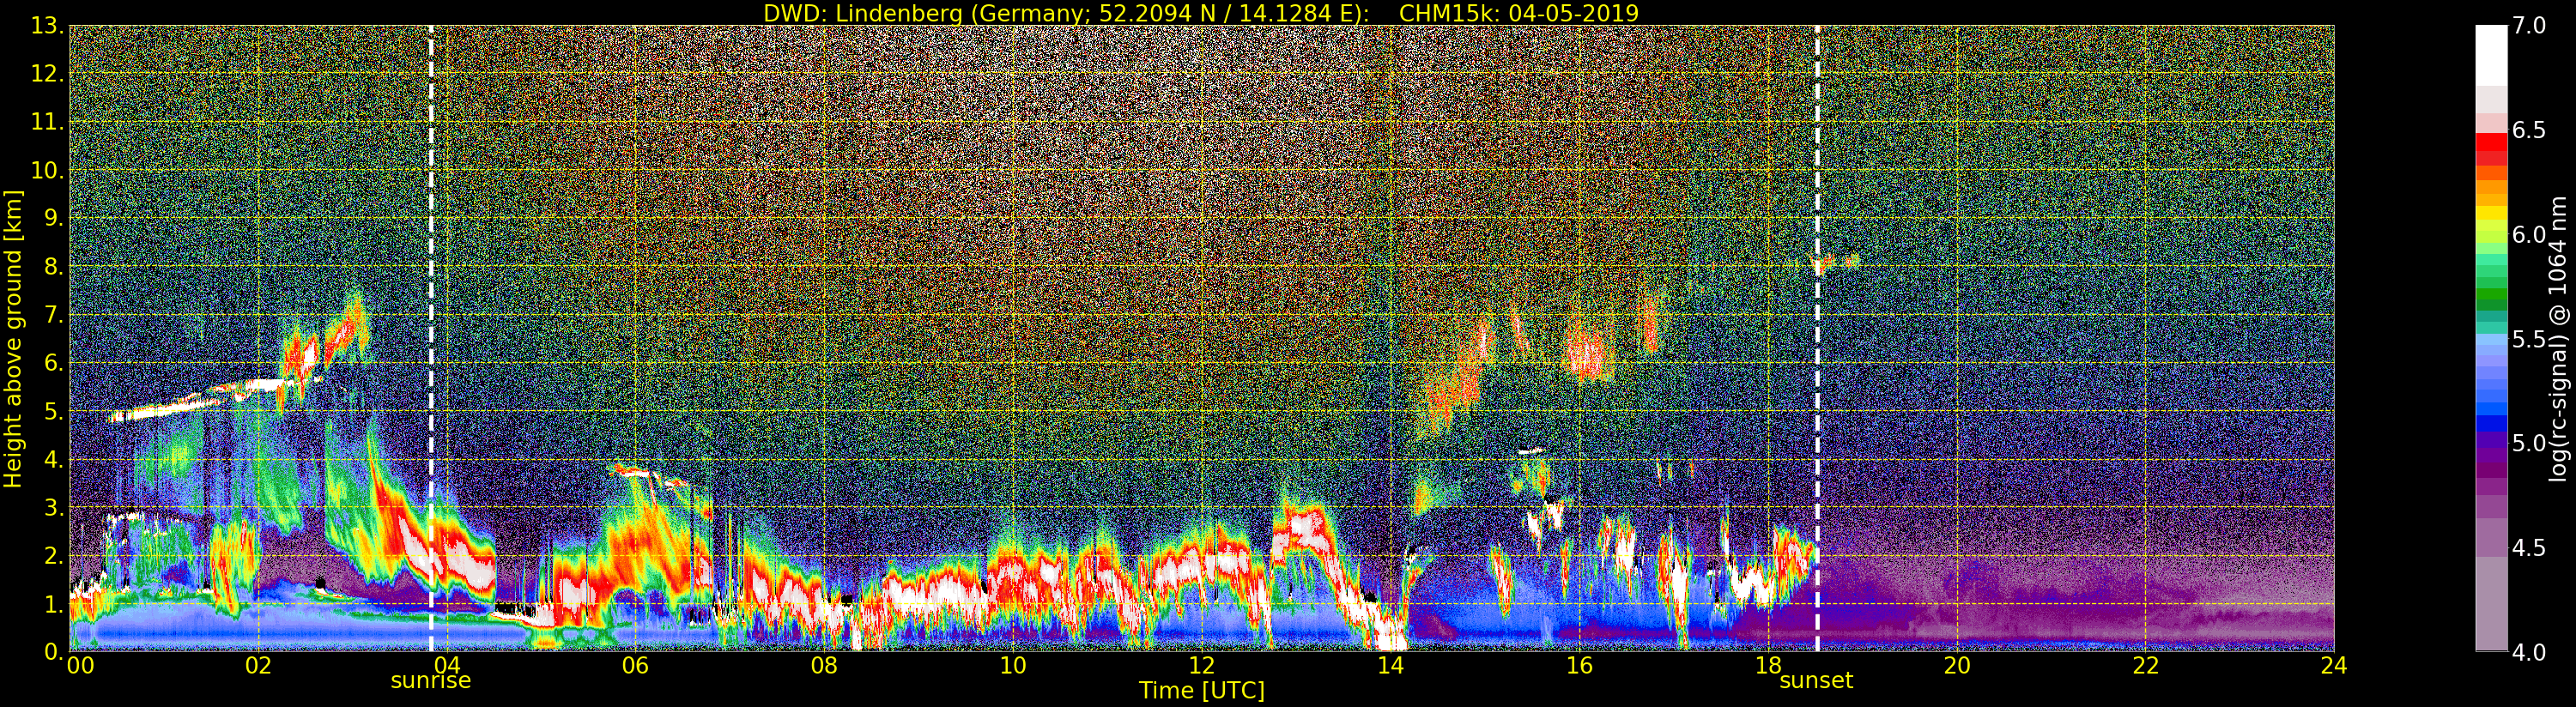Click the 'CHM15k: 04-05-2019' title text

1519,13
